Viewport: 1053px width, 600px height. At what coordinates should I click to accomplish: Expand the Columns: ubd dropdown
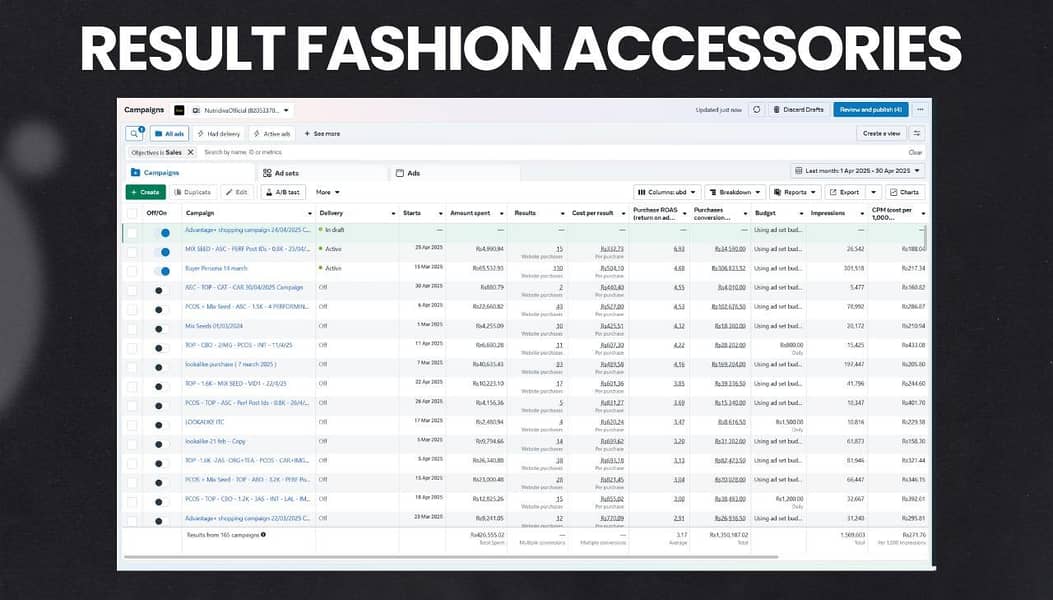click(x=666, y=192)
